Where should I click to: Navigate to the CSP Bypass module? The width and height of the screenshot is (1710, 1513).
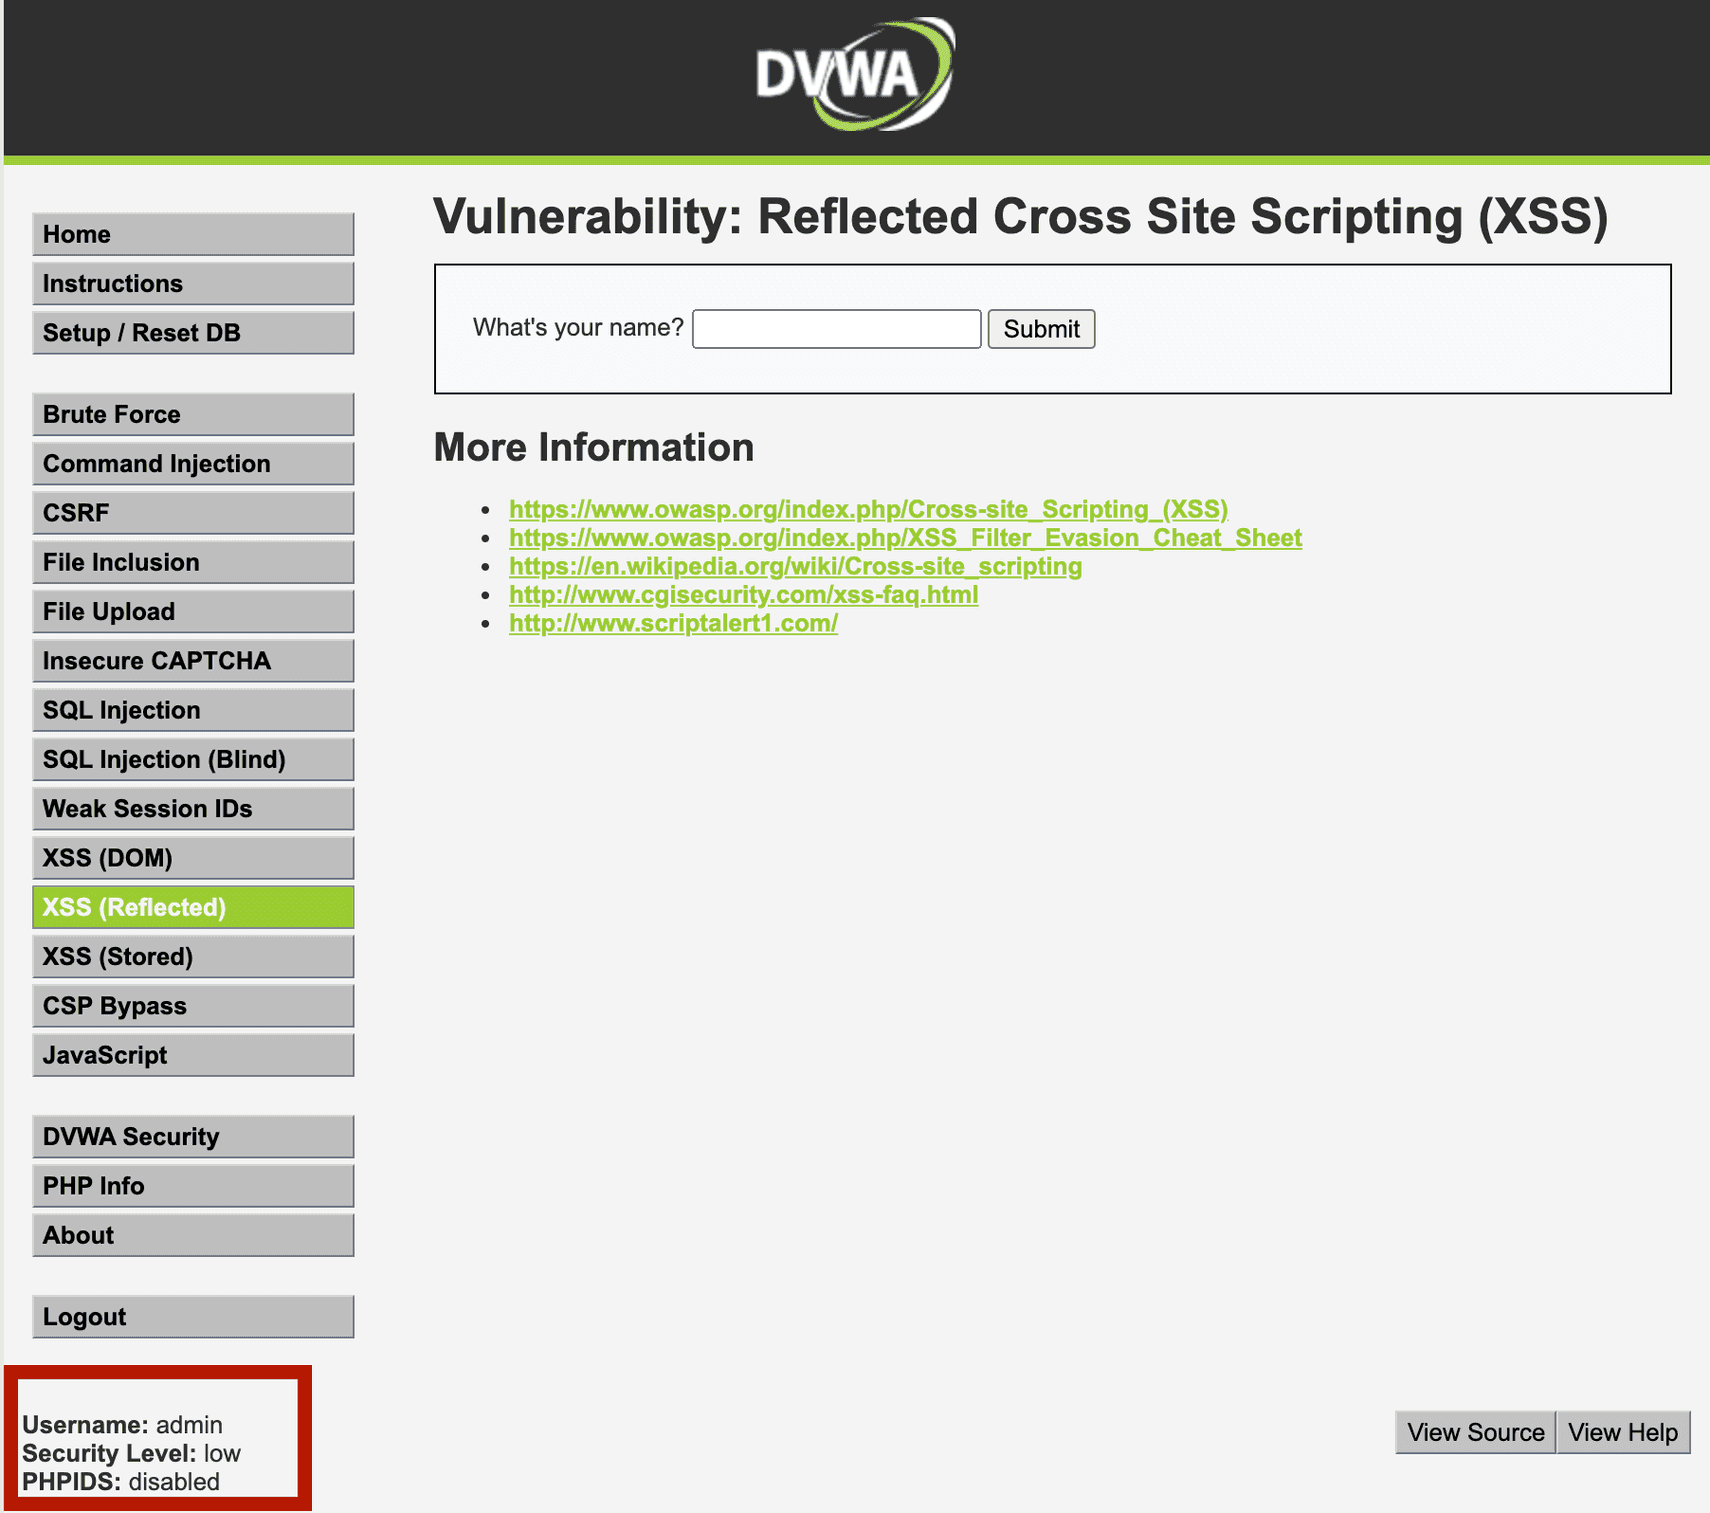(x=193, y=1005)
